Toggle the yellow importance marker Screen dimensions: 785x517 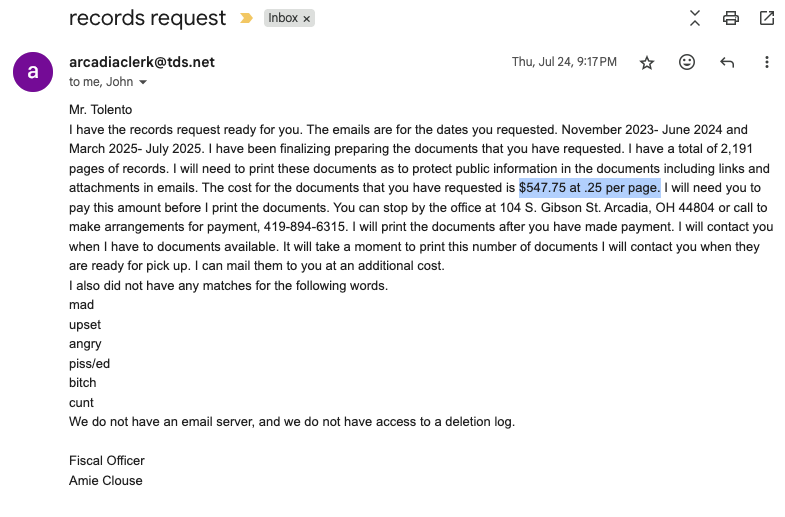246,18
